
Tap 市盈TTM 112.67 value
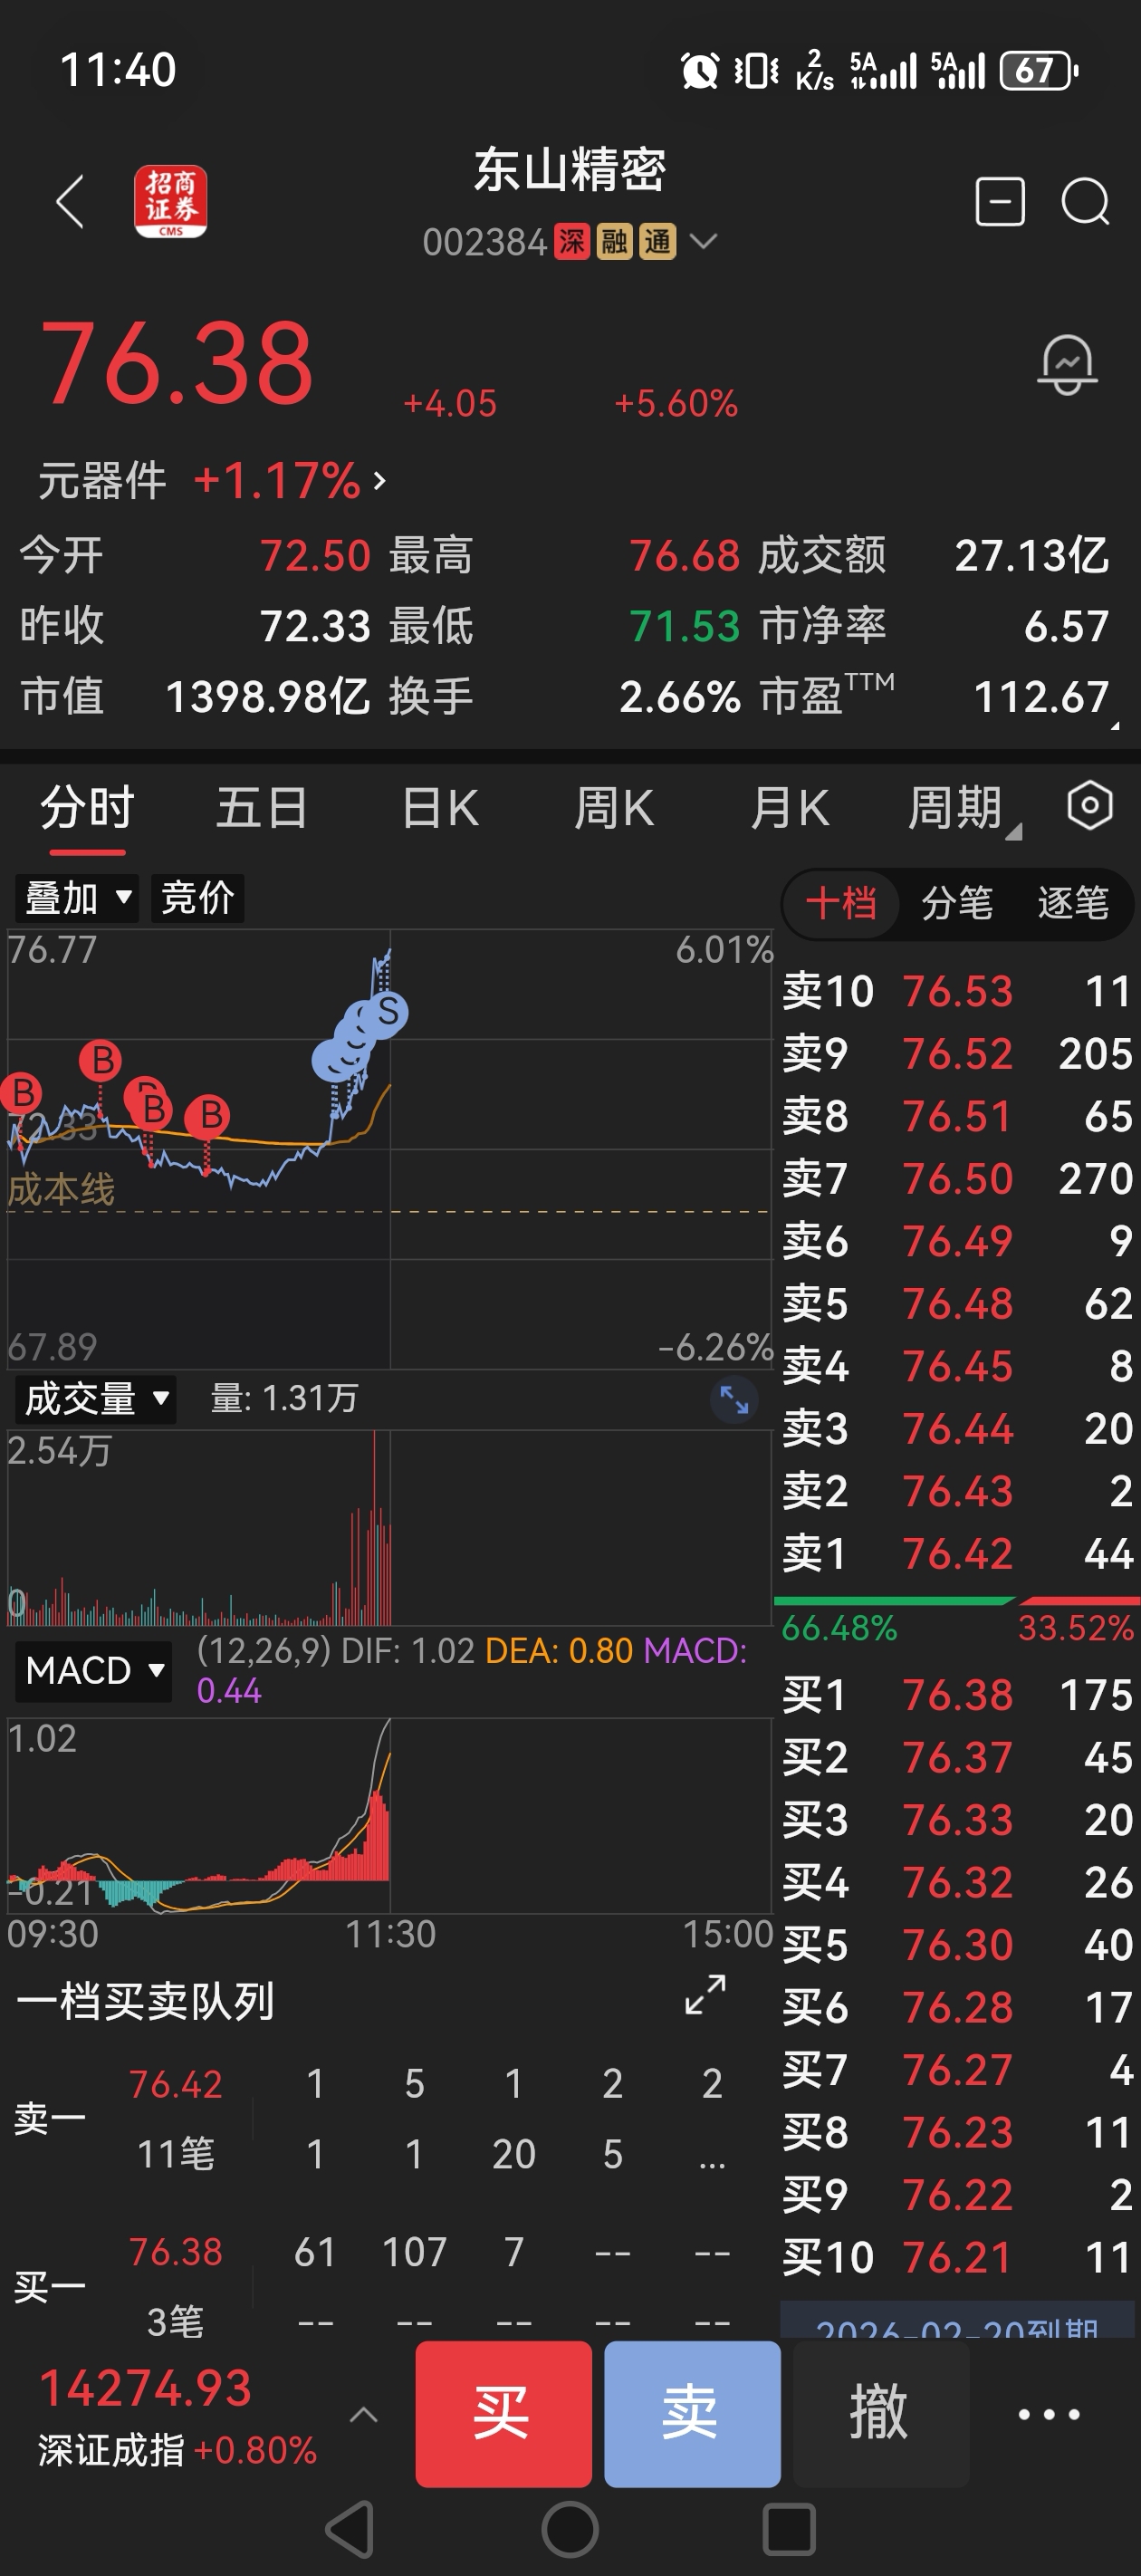pos(1041,697)
